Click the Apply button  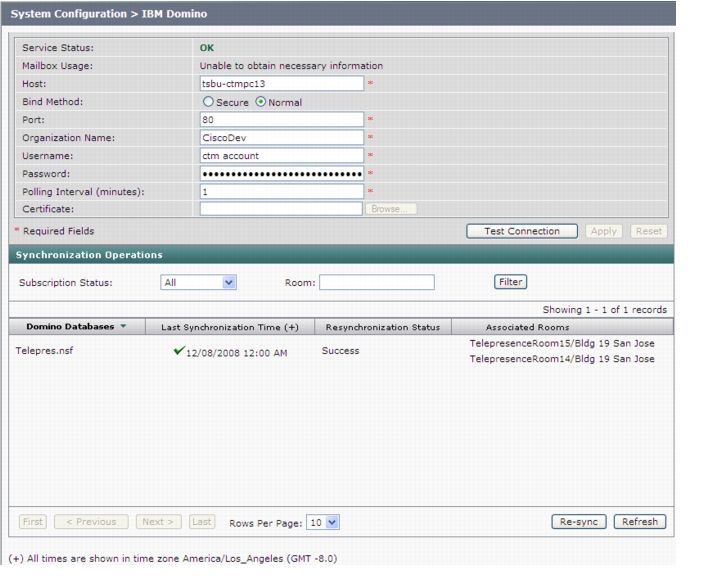tap(604, 231)
